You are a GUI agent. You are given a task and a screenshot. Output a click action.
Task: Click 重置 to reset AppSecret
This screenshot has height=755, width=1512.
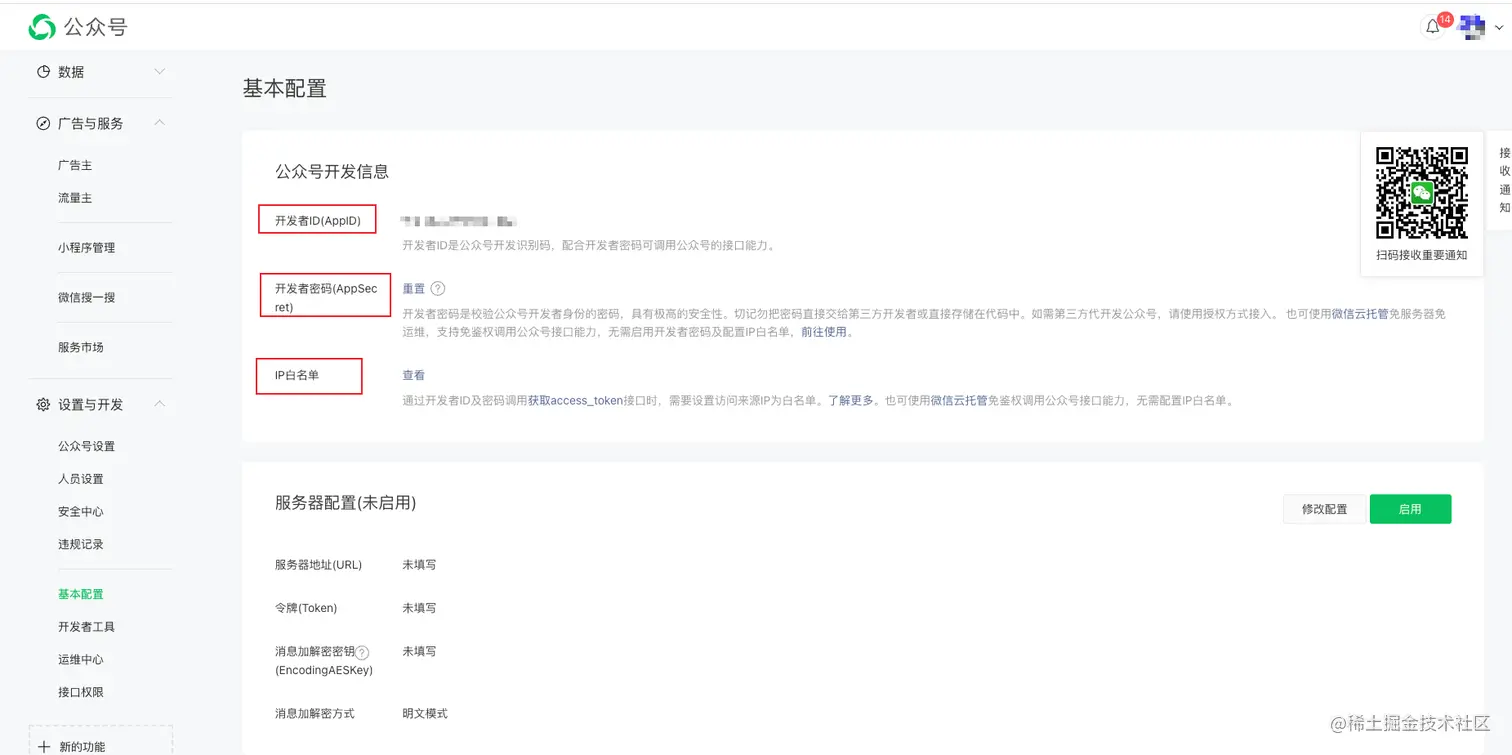coord(414,289)
